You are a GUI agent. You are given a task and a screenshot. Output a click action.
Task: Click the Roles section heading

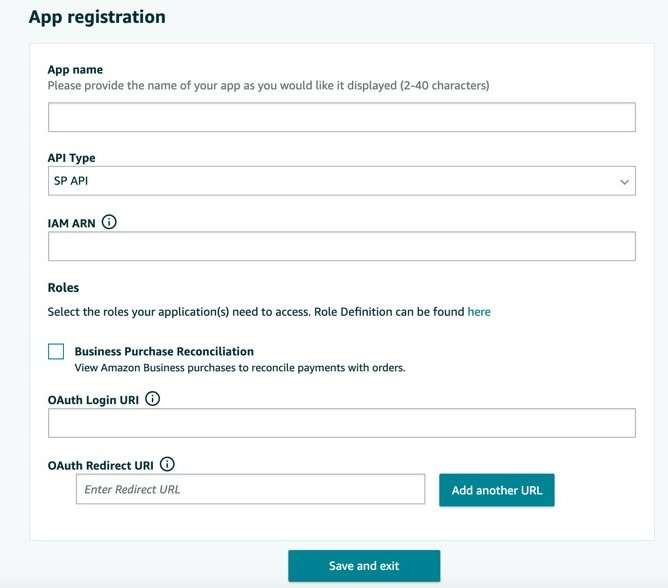pyautogui.click(x=63, y=288)
